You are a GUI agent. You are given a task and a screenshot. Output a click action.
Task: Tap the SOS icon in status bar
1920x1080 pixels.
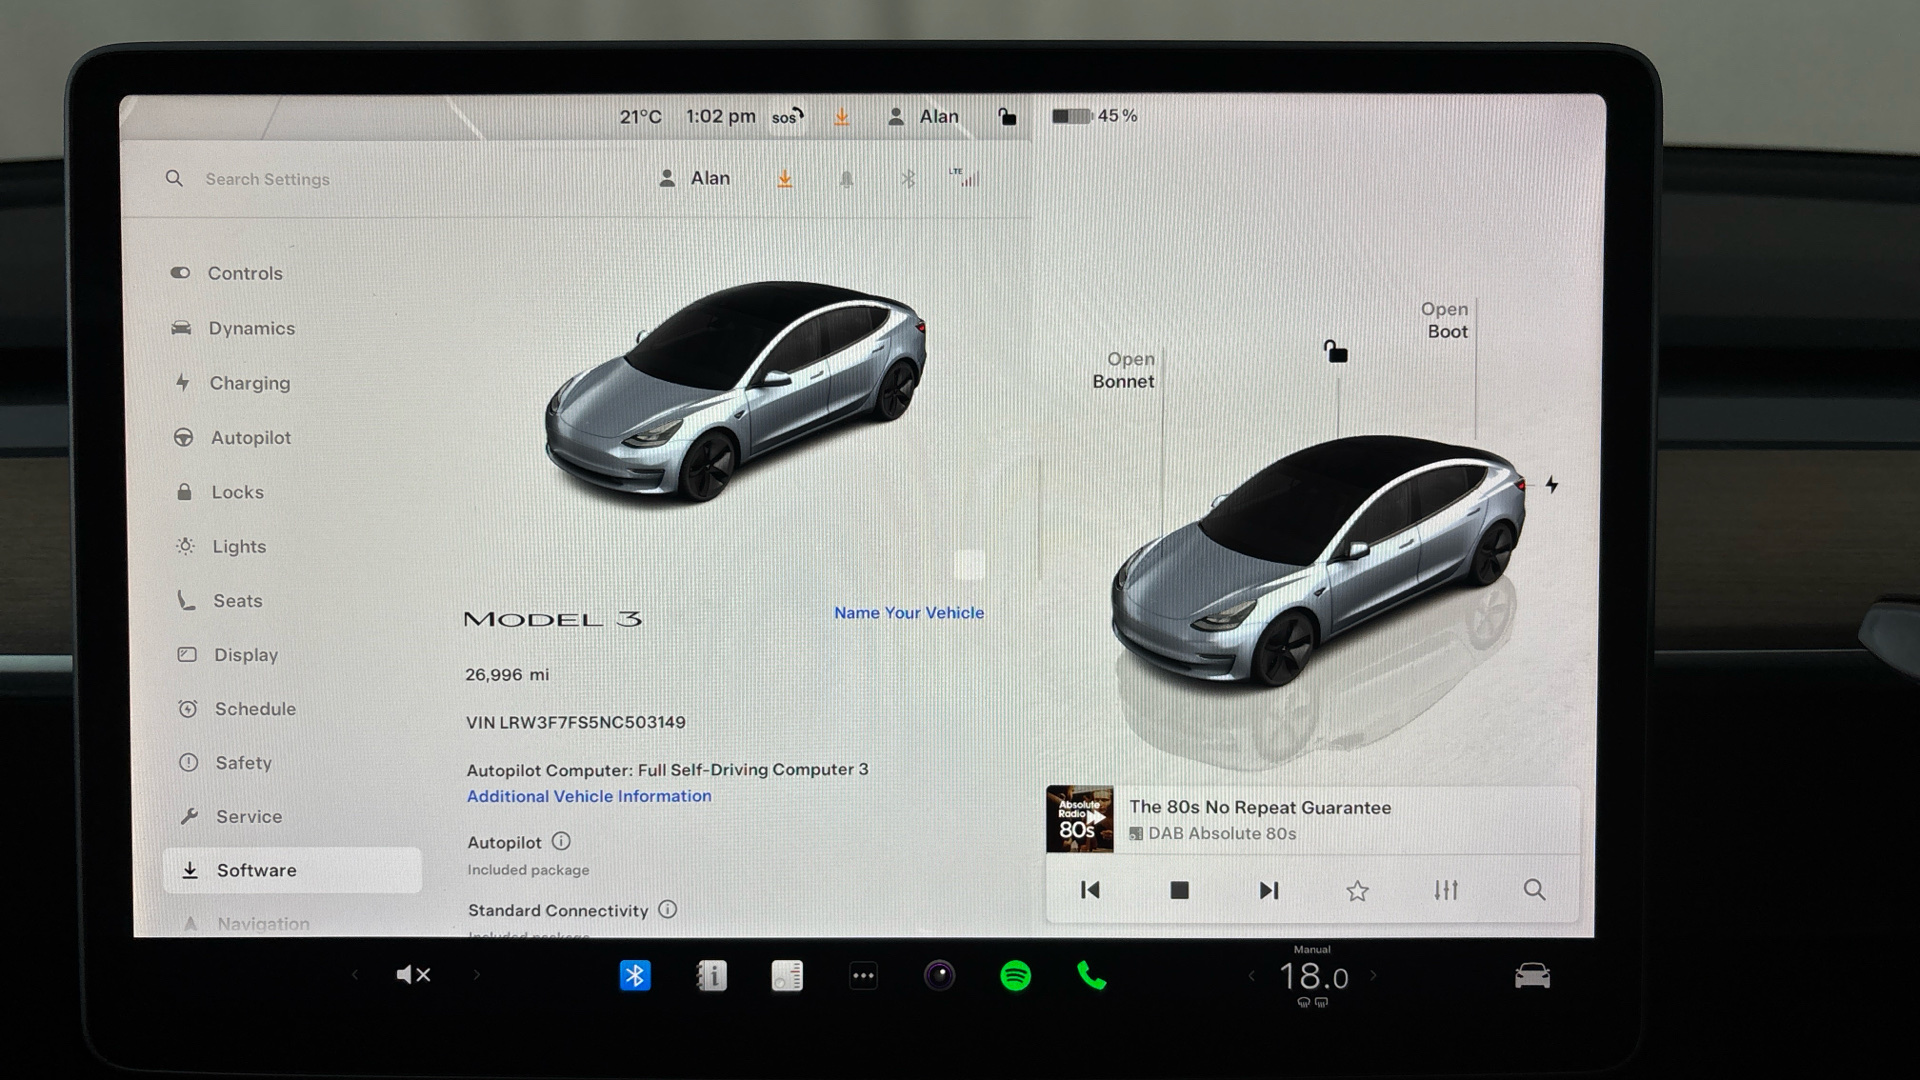[x=787, y=116]
